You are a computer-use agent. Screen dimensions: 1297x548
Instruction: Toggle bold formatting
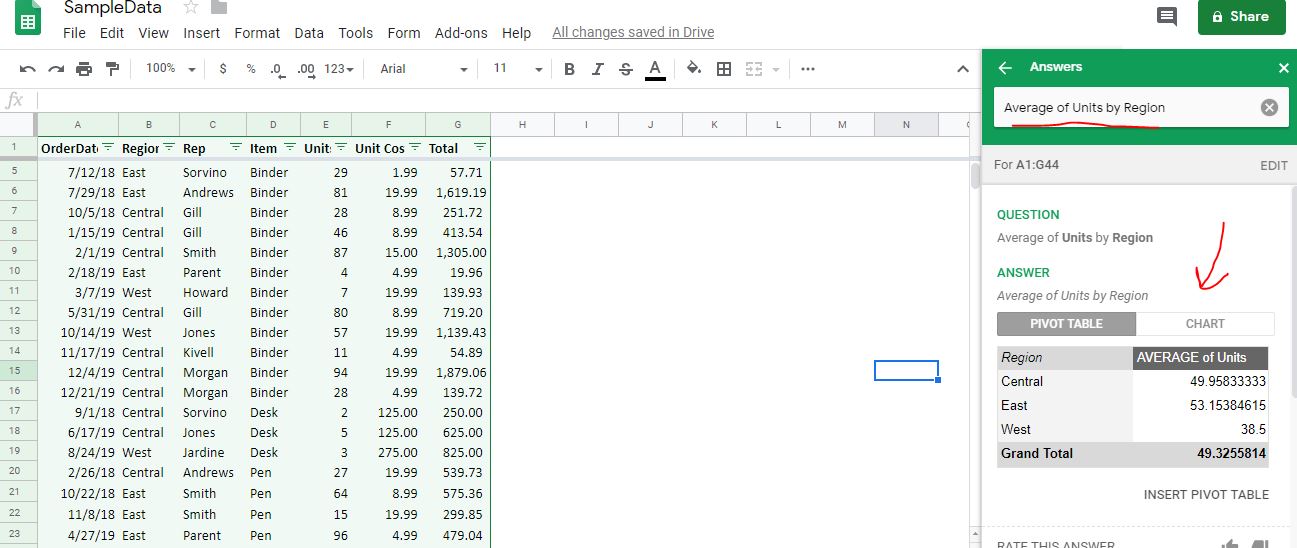click(x=570, y=69)
